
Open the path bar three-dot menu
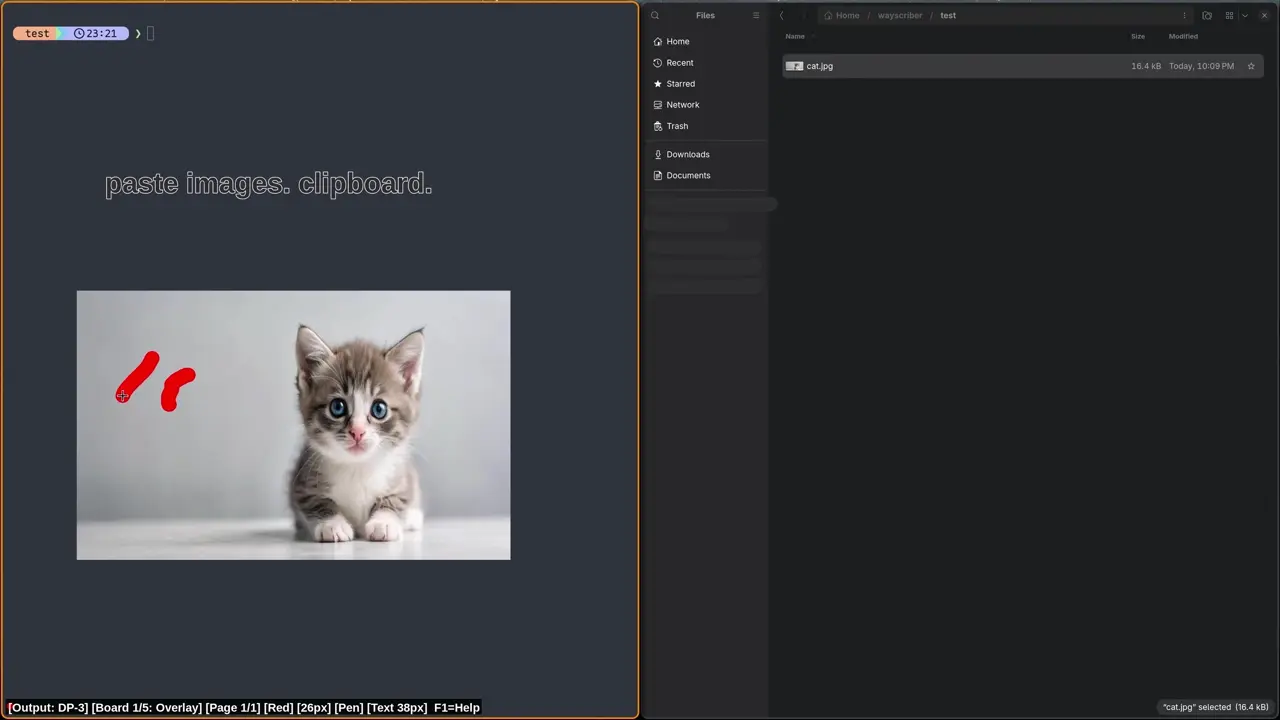click(1184, 15)
